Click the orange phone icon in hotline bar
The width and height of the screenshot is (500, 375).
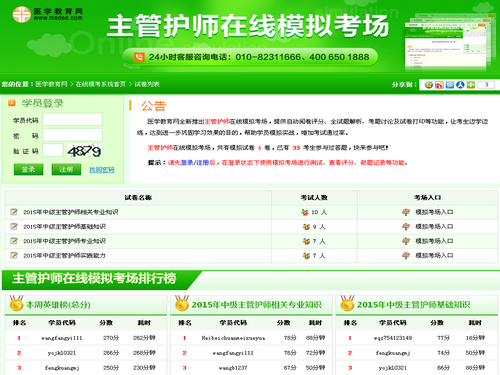139,57
